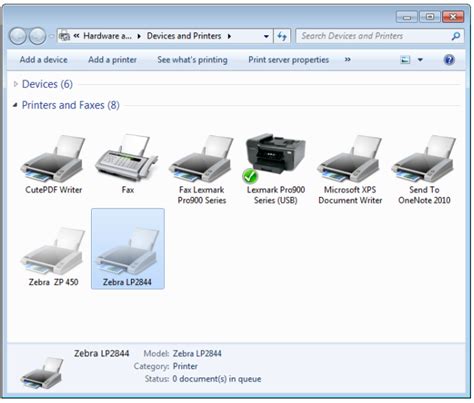Open the view options dropdown arrow
The image size is (474, 403).
pos(420,60)
